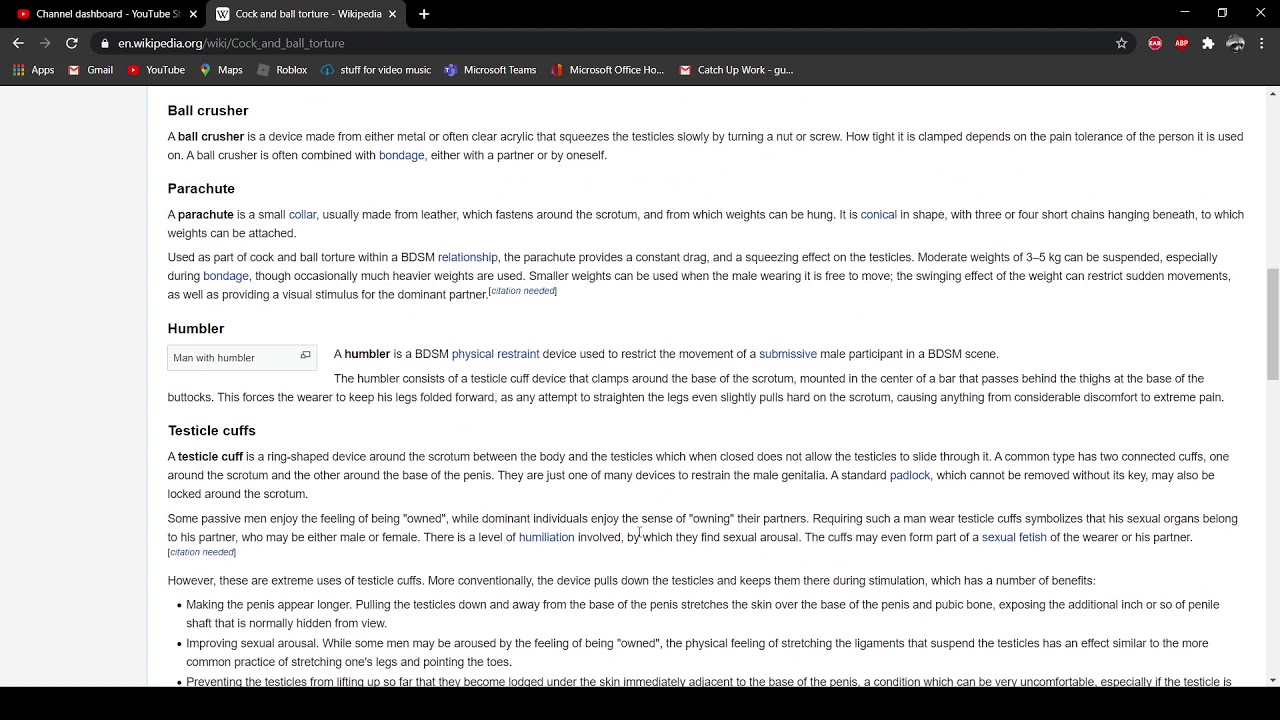This screenshot has width=1280, height=720.
Task: Bookmark this page with the star icon
Action: 1122,43
